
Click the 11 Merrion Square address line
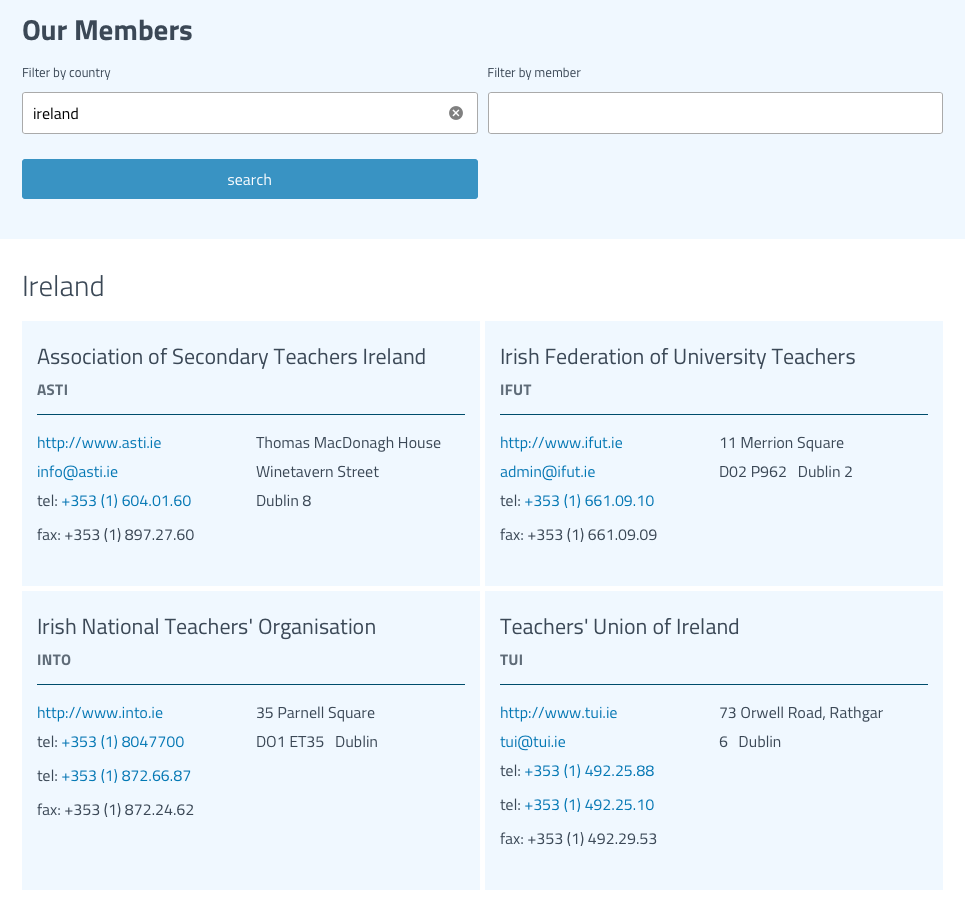pyautogui.click(x=782, y=443)
